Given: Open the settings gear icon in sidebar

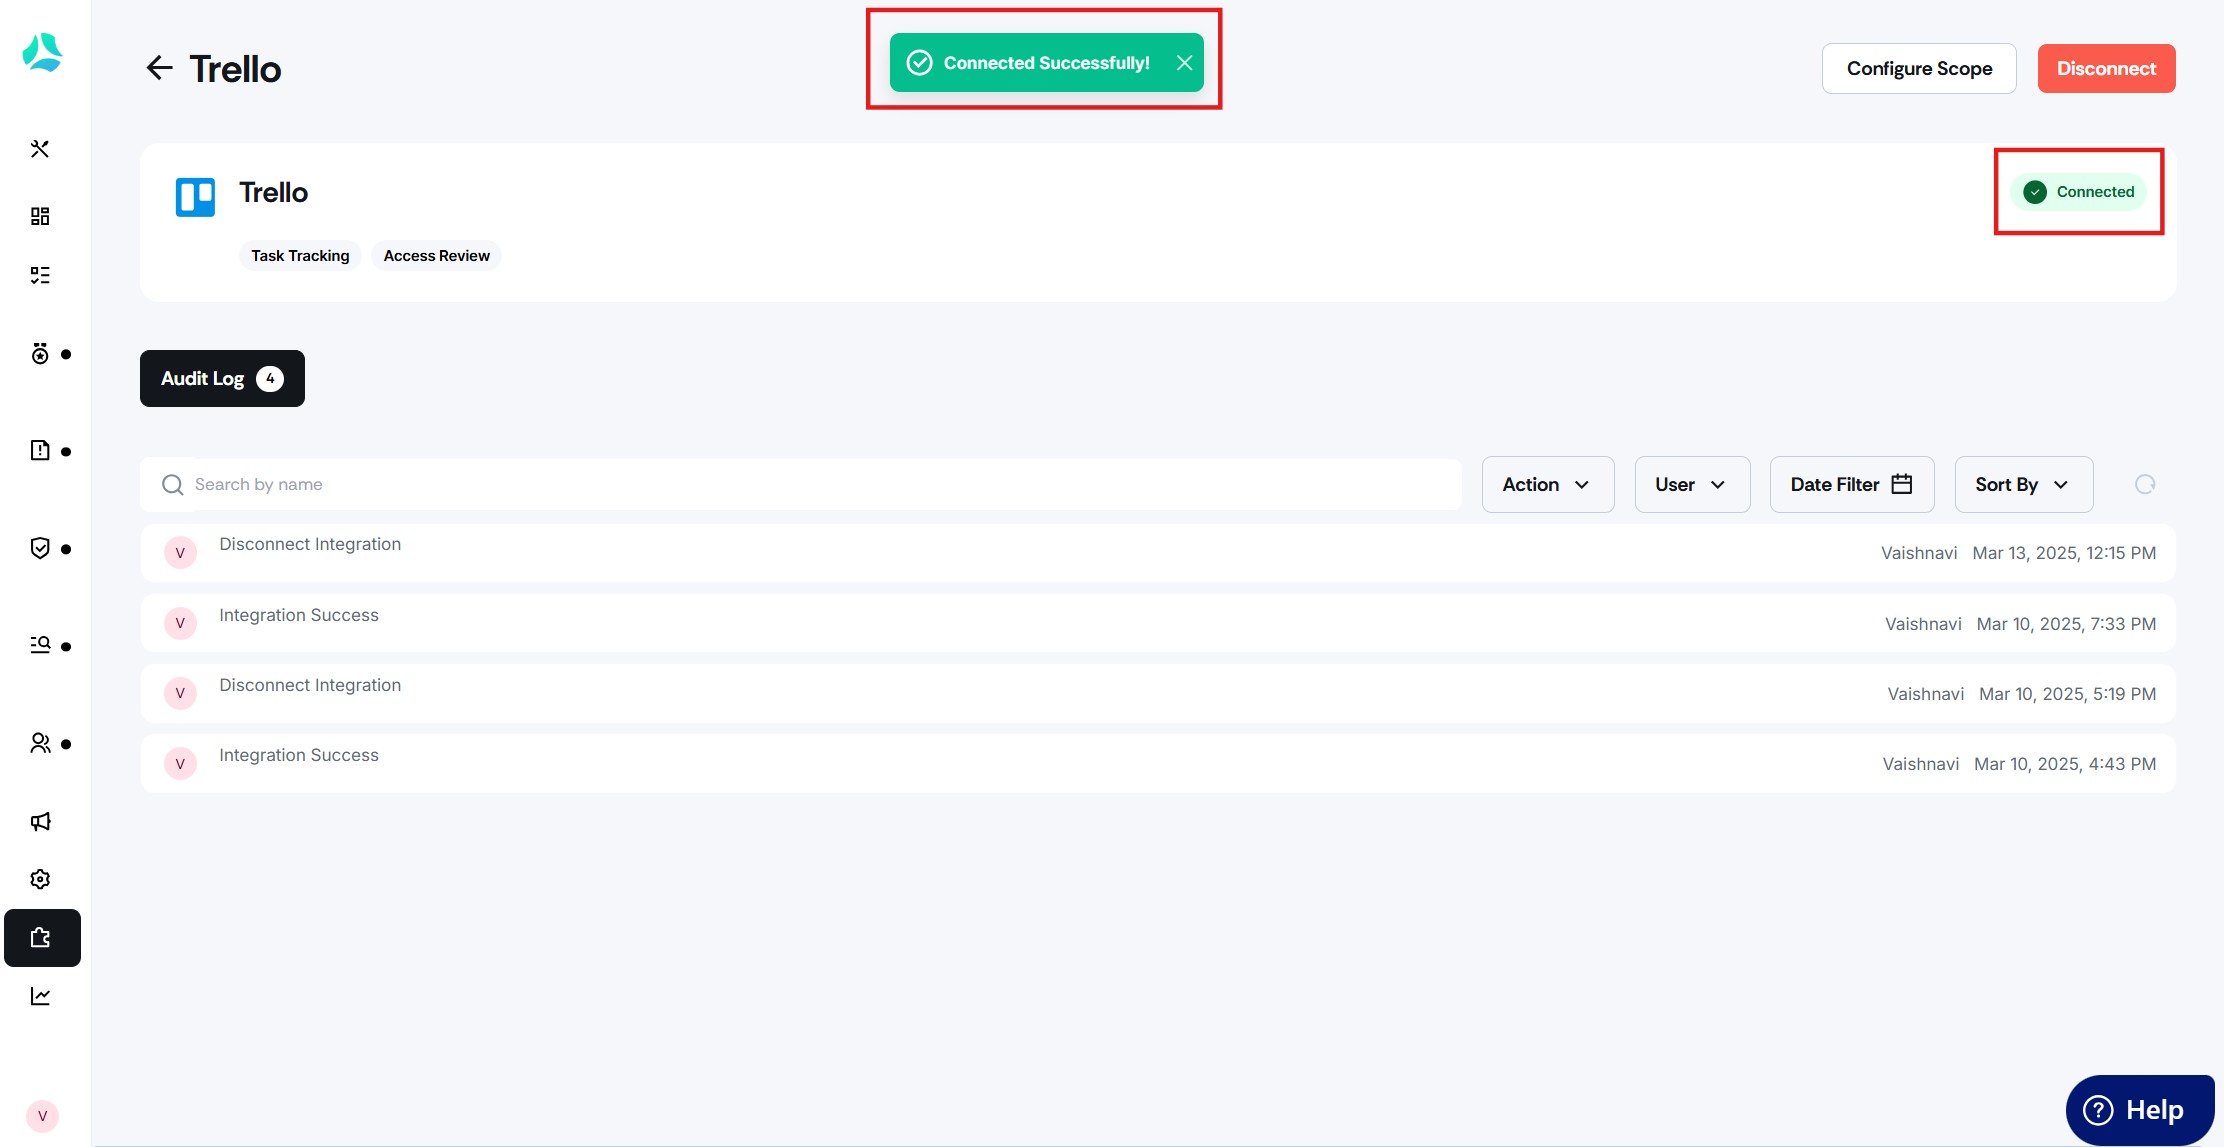Looking at the screenshot, I should 40,879.
